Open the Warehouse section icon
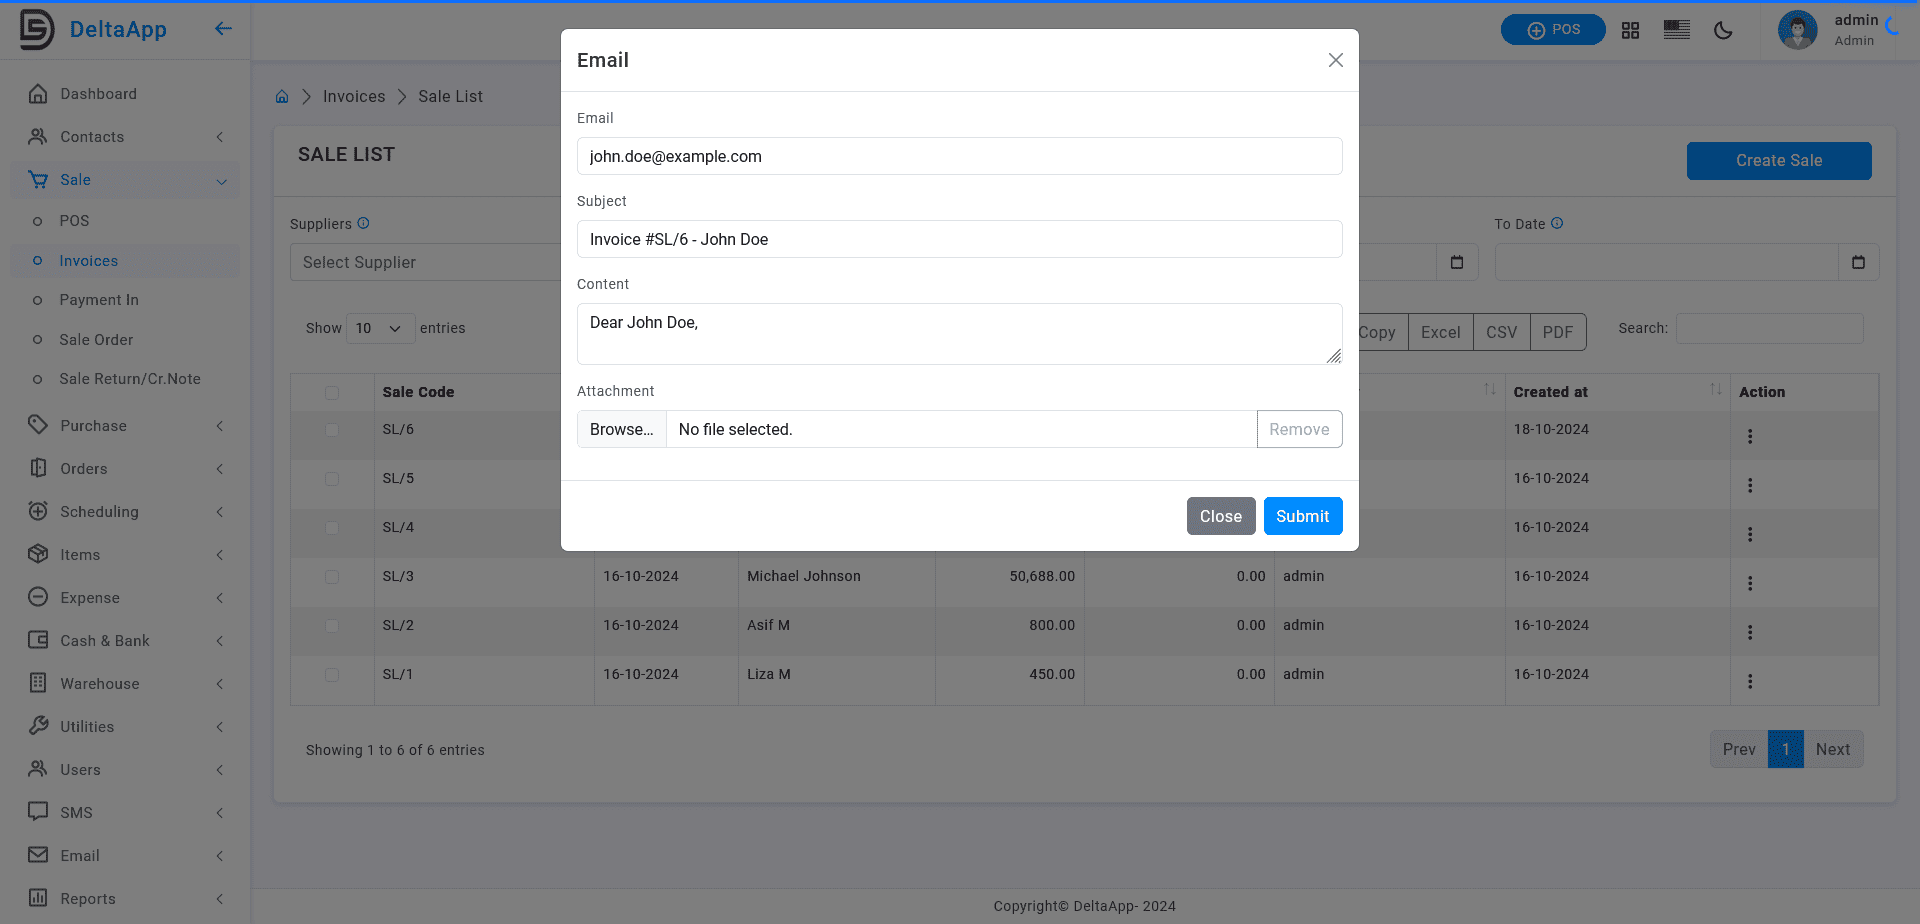 pos(38,683)
